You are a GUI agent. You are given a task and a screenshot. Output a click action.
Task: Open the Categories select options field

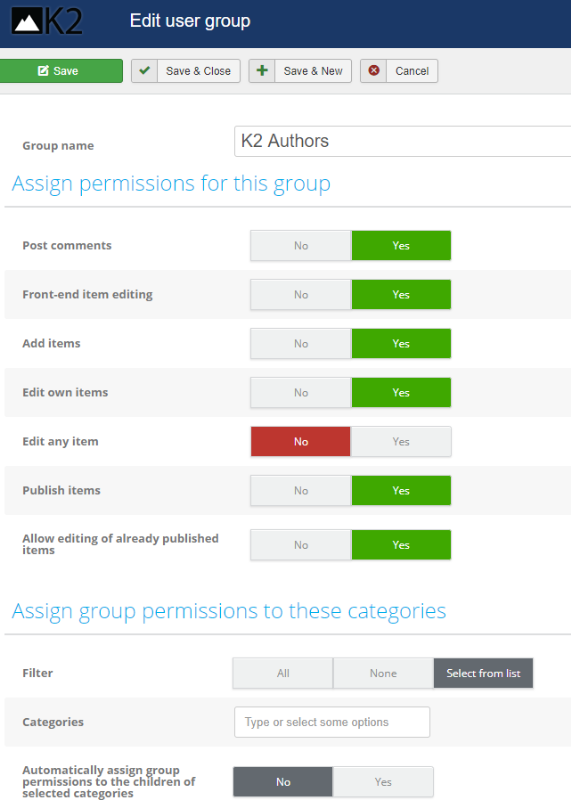coord(332,722)
